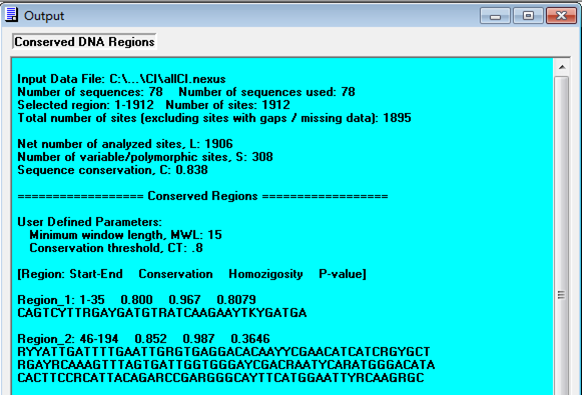Click the scrollbar up arrow
Image resolution: width=582 pixels, height=395 pixels.
click(562, 67)
